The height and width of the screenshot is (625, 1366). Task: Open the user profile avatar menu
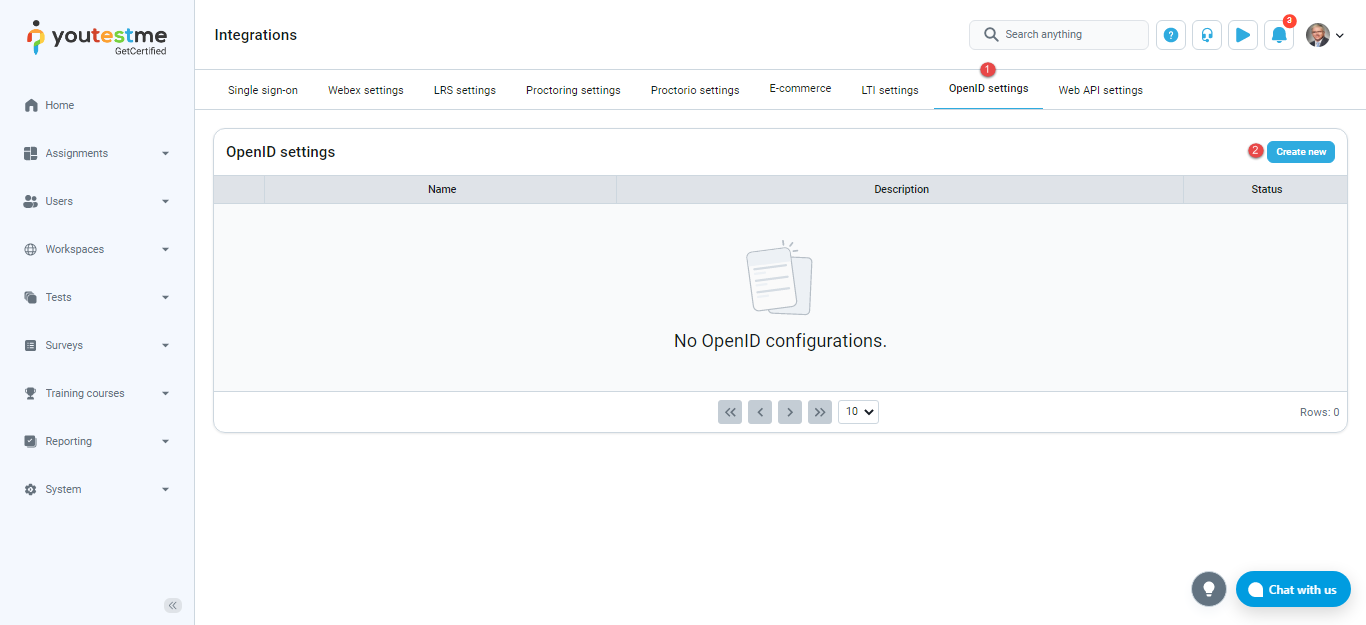[x=1324, y=35]
